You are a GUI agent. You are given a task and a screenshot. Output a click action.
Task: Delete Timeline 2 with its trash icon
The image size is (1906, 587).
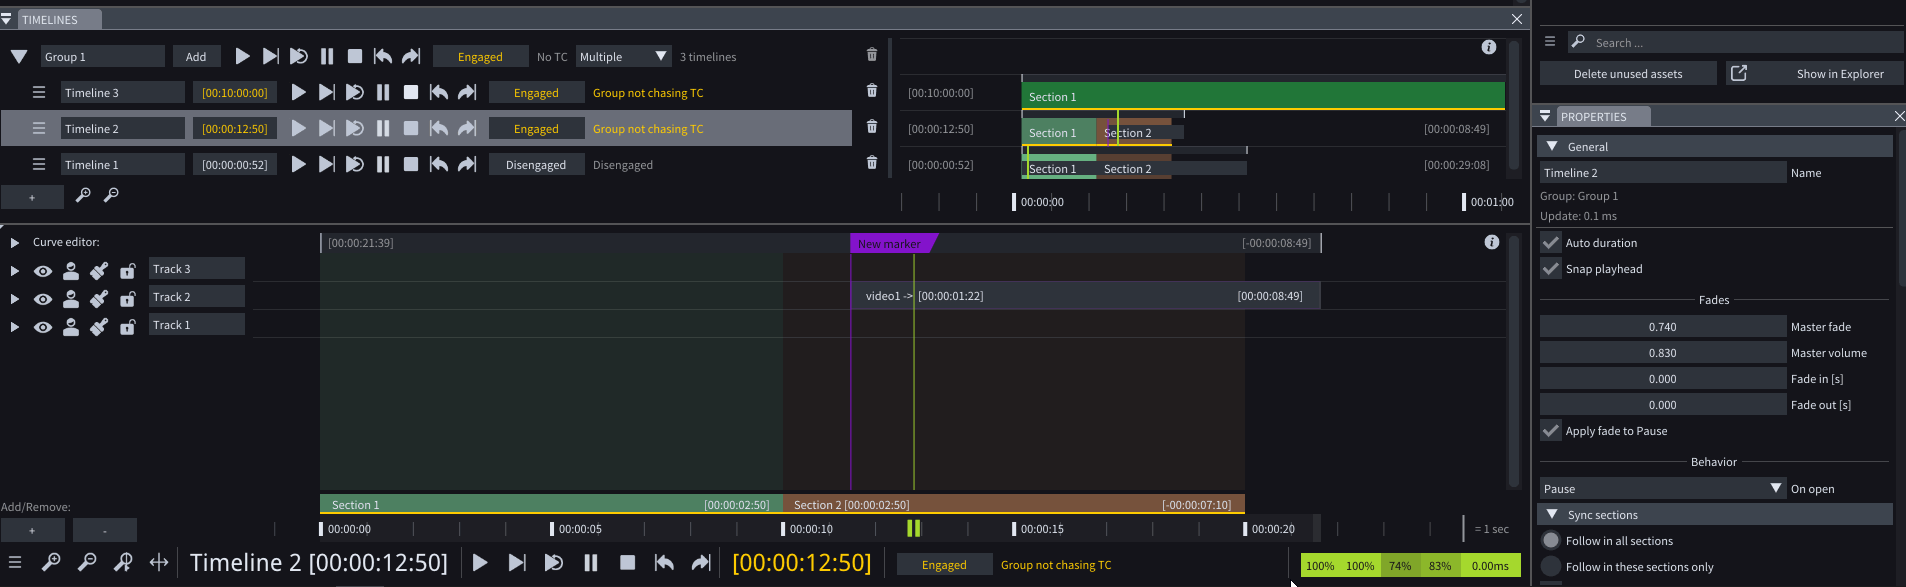(x=872, y=127)
